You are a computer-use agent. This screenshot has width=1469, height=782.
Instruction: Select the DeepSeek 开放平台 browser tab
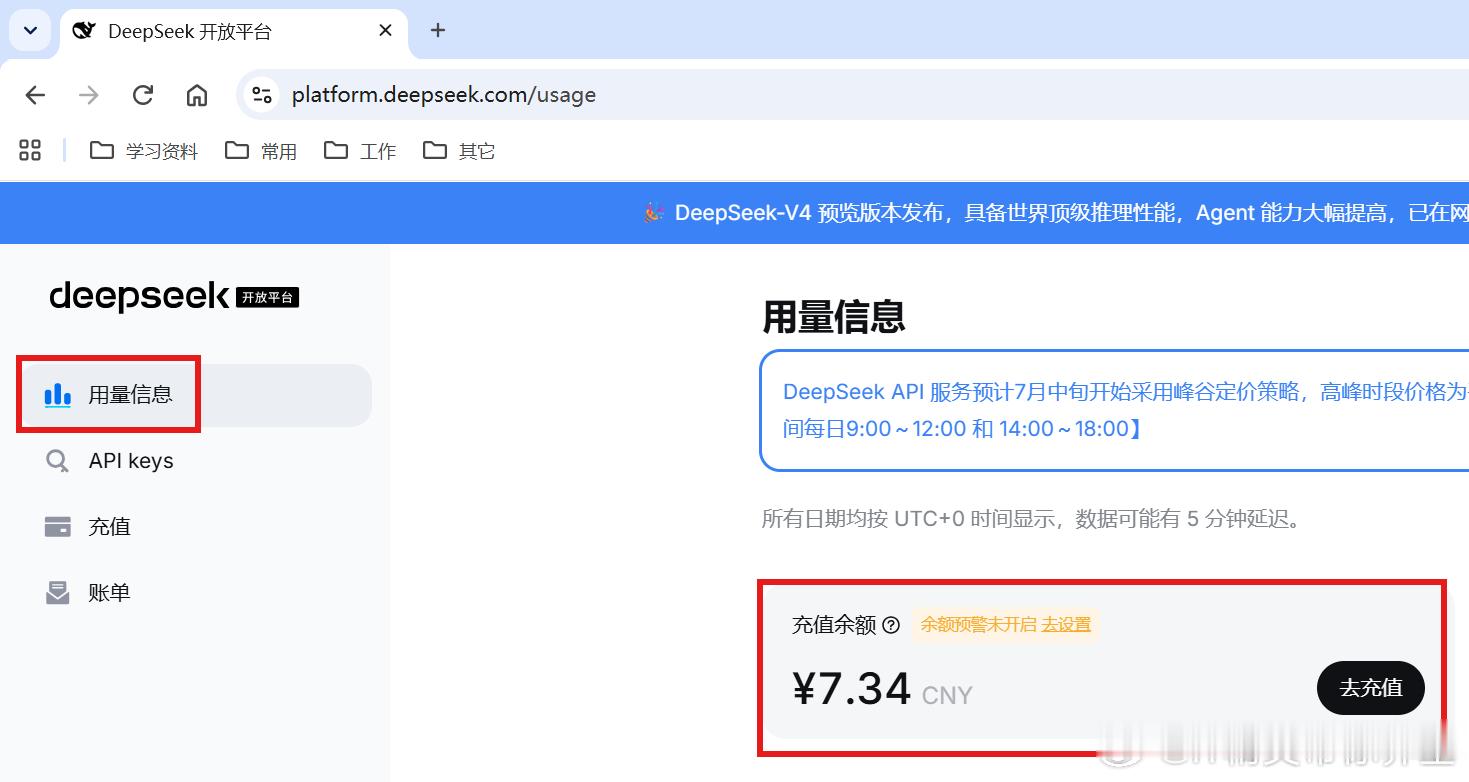(233, 31)
